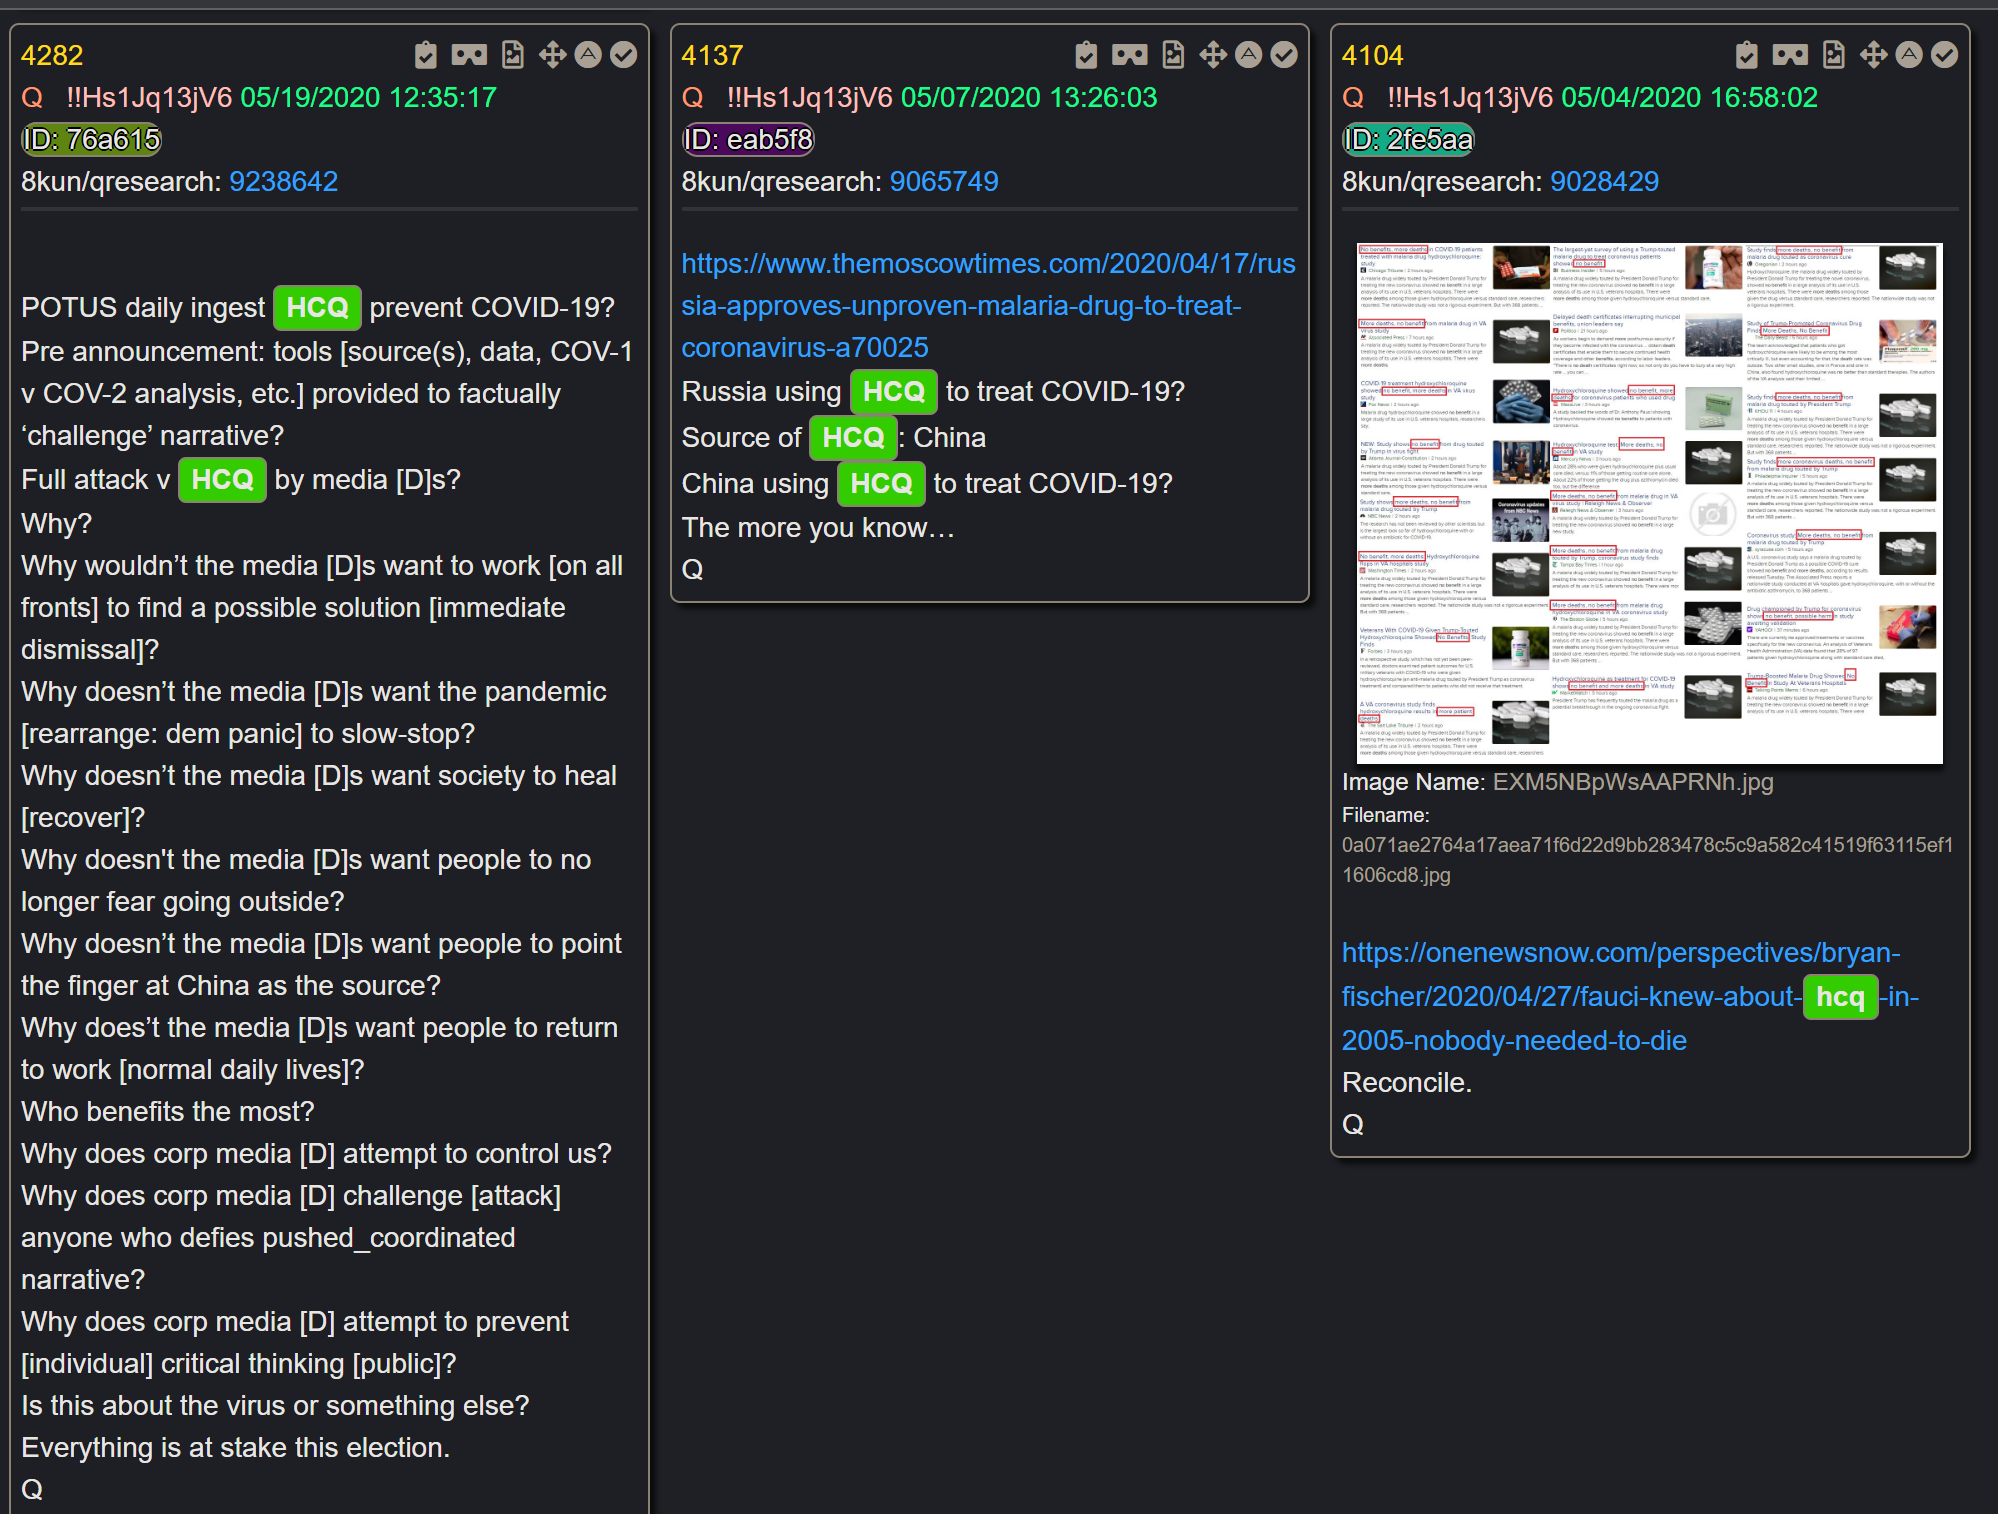Image resolution: width=1998 pixels, height=1514 pixels.
Task: Click the ID: 2fe5aa badge
Action: [x=1408, y=140]
